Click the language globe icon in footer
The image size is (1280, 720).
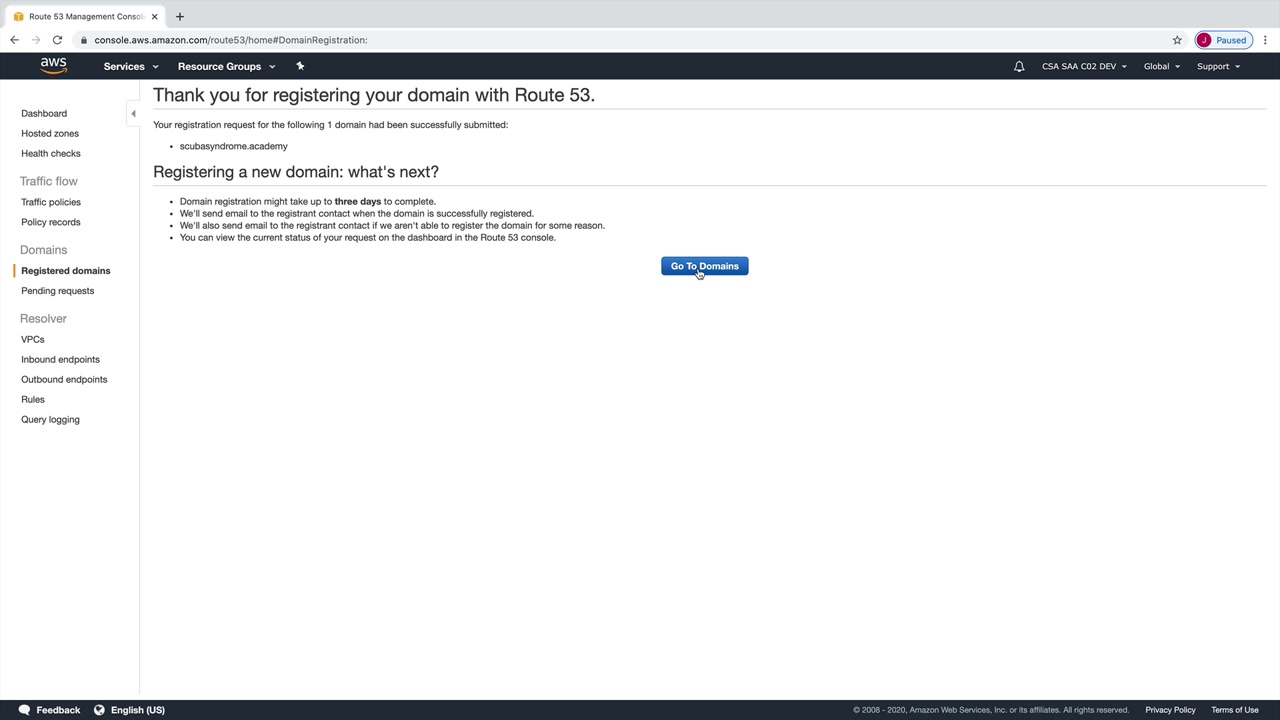[x=99, y=710]
